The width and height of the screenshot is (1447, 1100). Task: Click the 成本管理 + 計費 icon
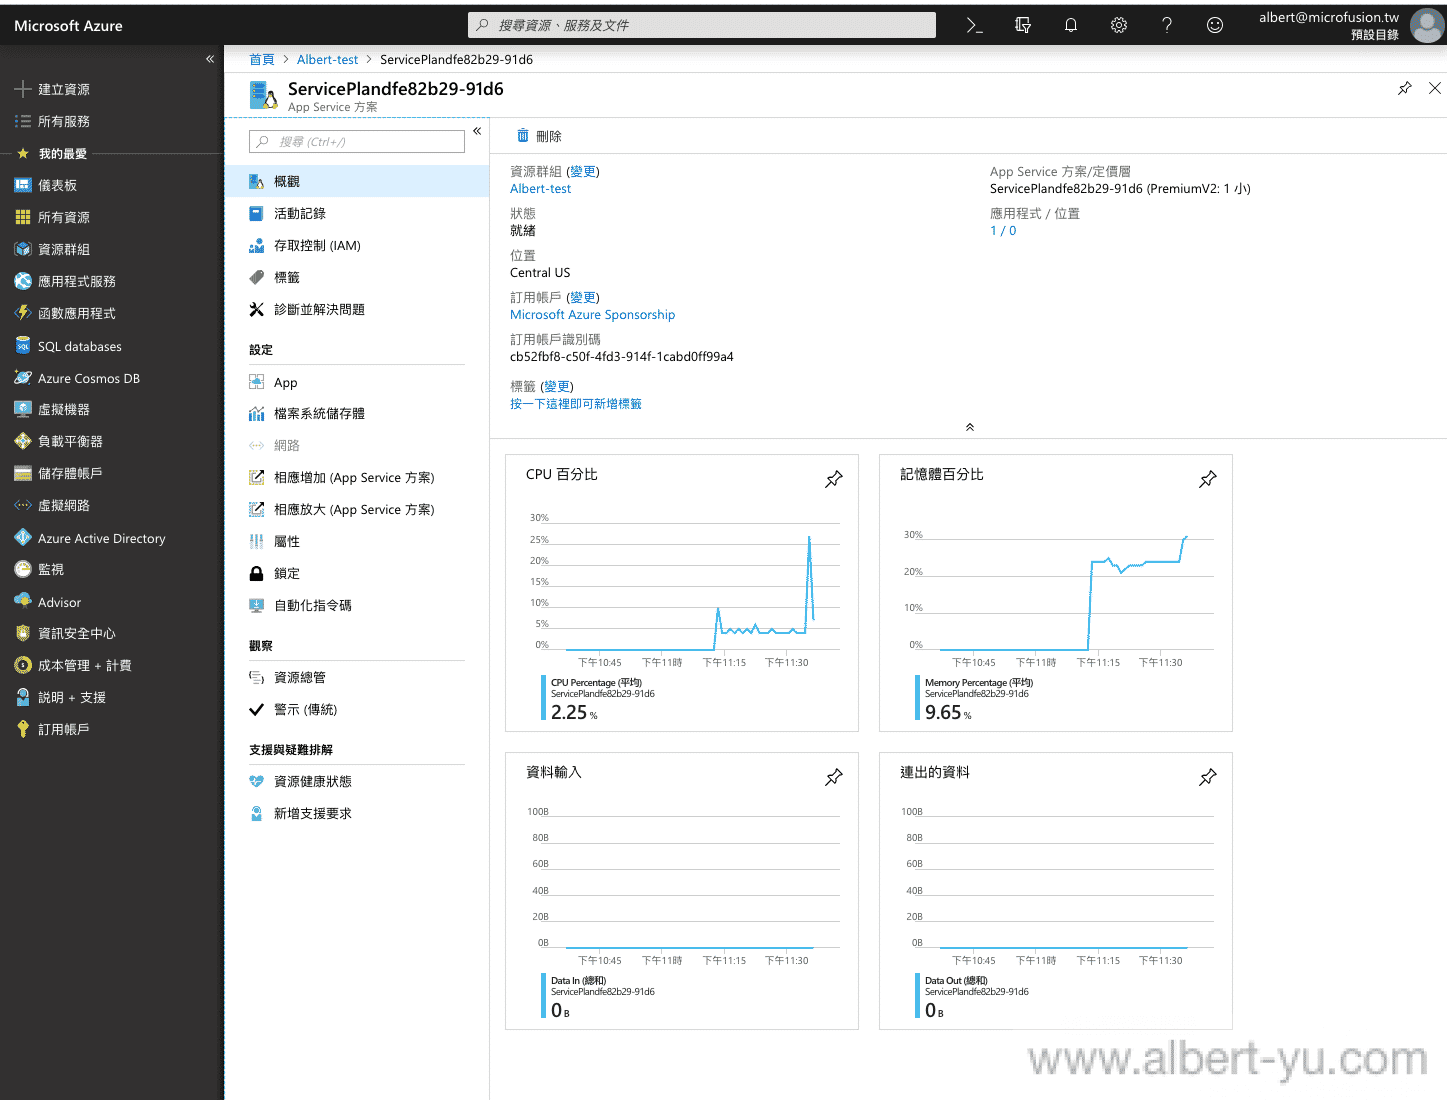pyautogui.click(x=23, y=665)
